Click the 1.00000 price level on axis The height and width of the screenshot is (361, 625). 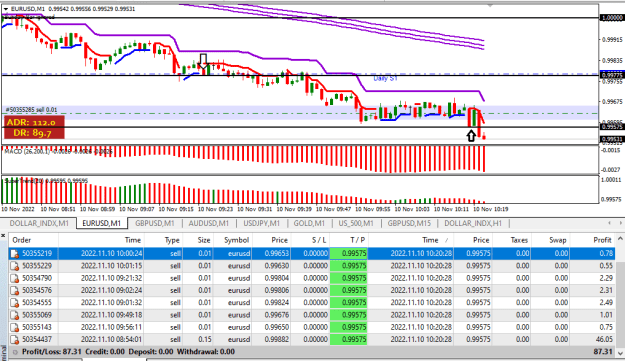(612, 18)
